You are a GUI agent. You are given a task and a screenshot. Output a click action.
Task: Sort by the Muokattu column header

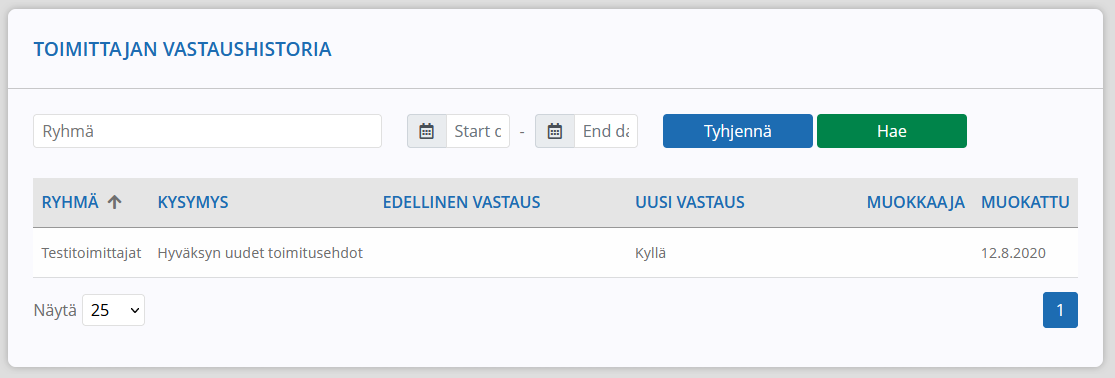tap(1025, 202)
